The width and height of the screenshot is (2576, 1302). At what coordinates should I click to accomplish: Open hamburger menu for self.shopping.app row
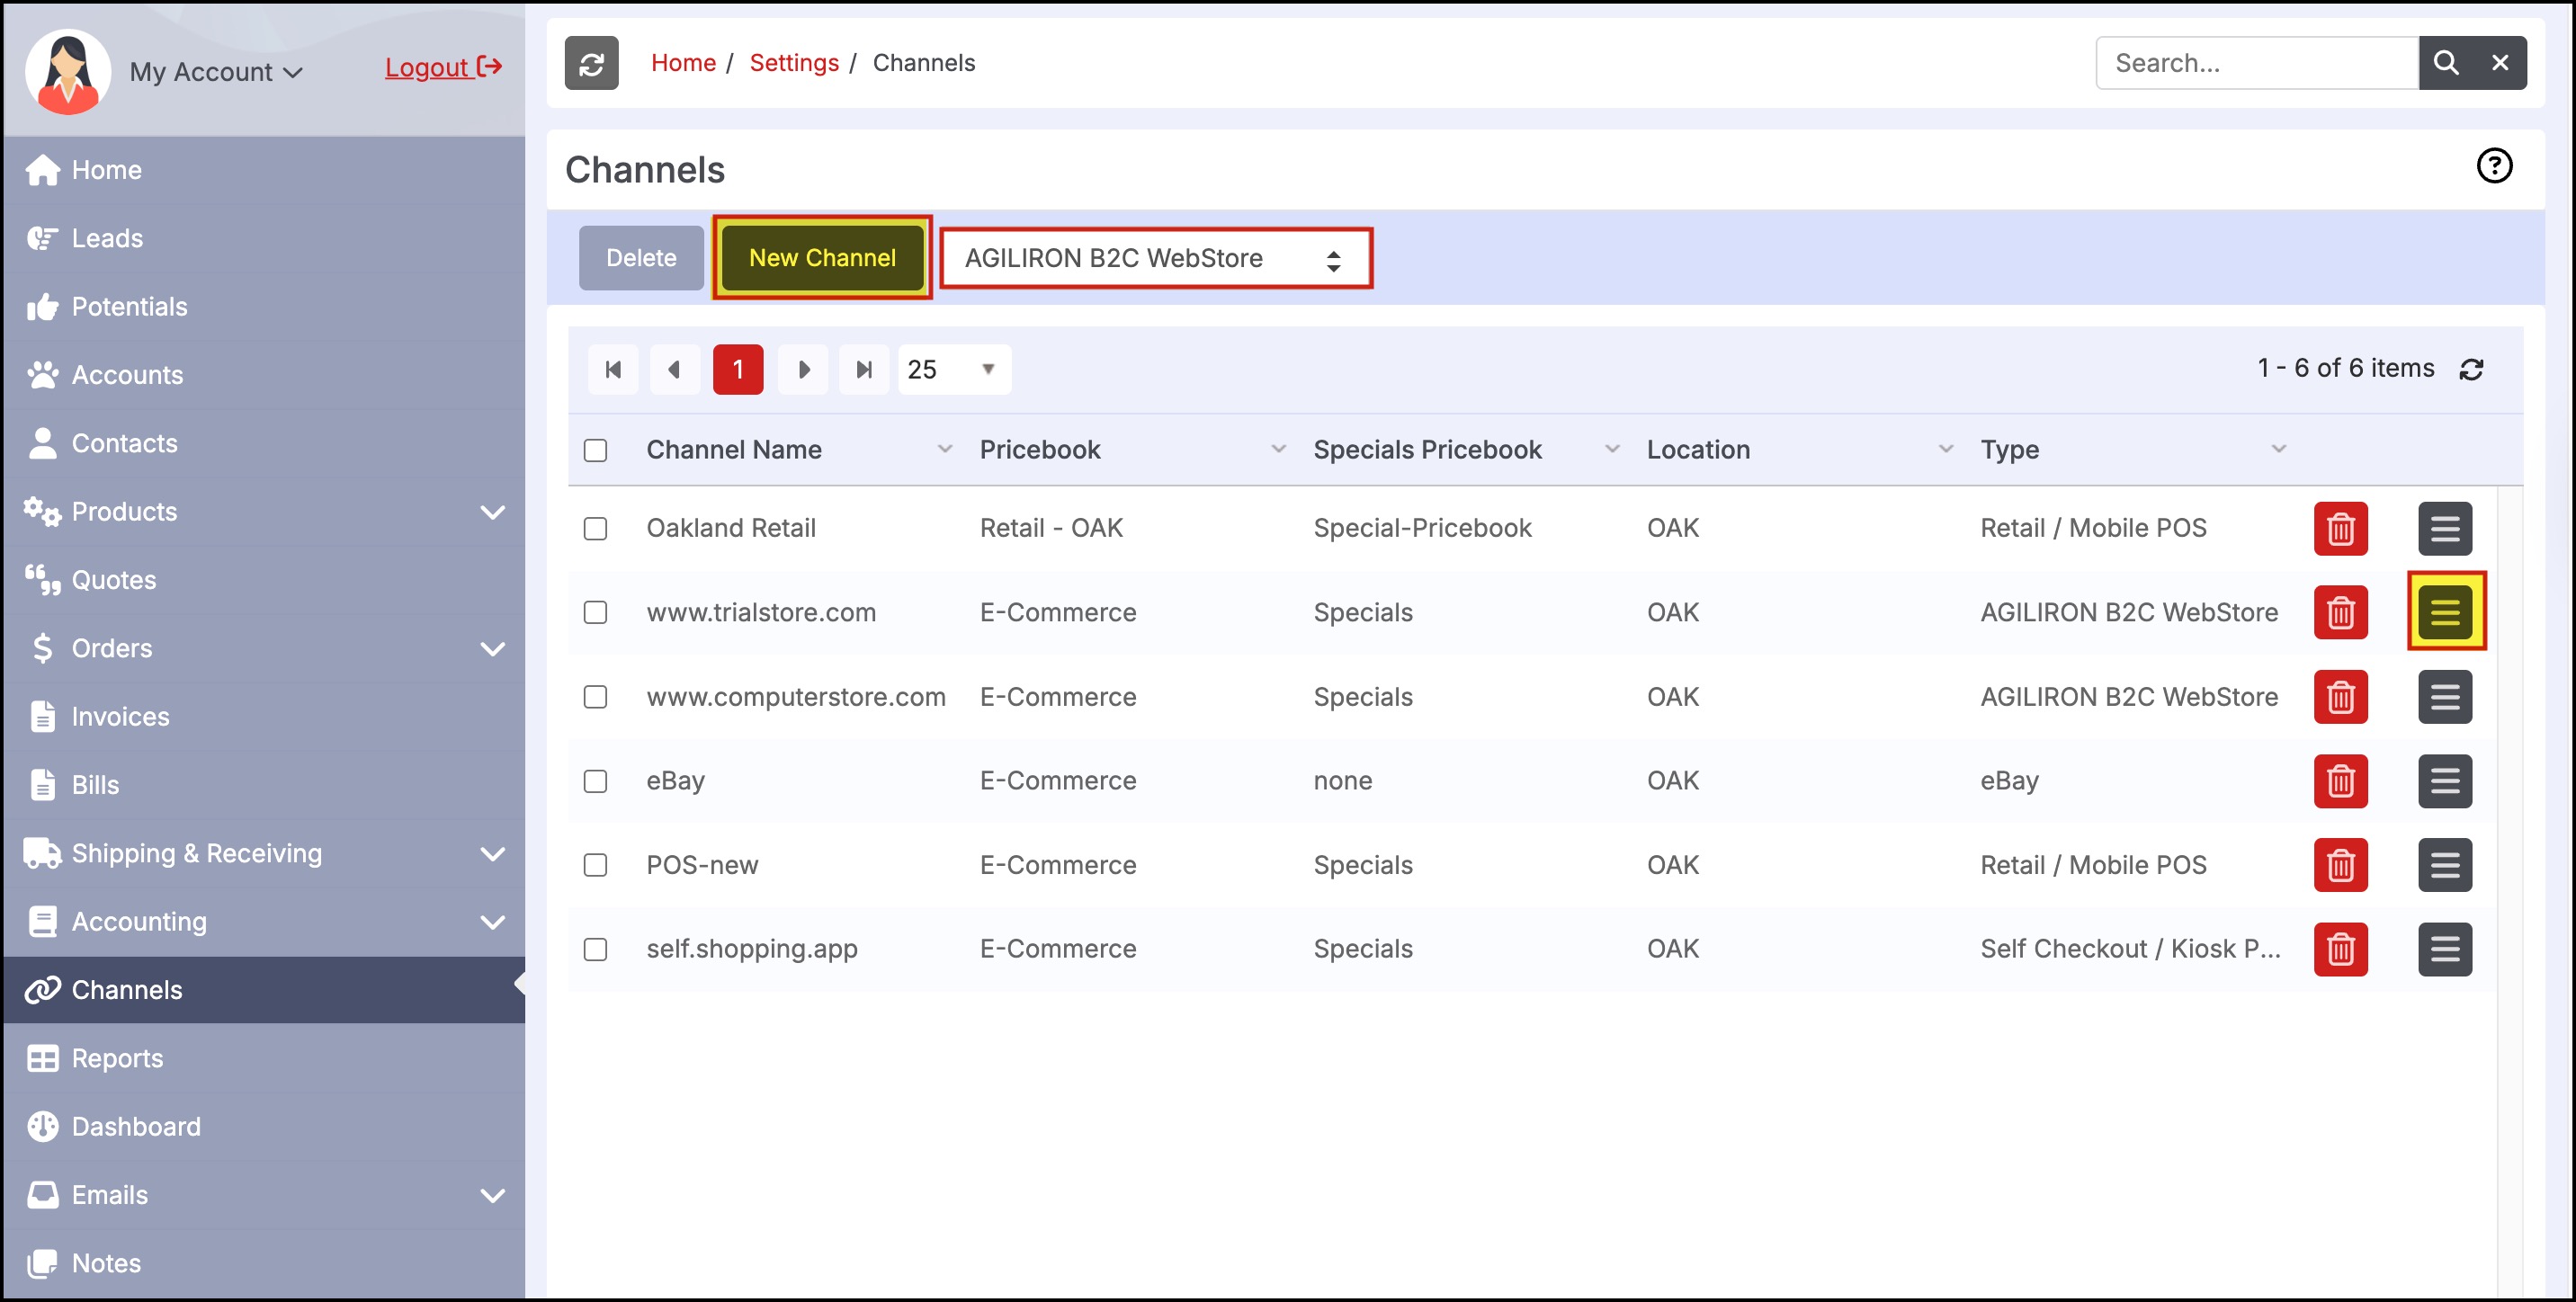coord(2445,949)
